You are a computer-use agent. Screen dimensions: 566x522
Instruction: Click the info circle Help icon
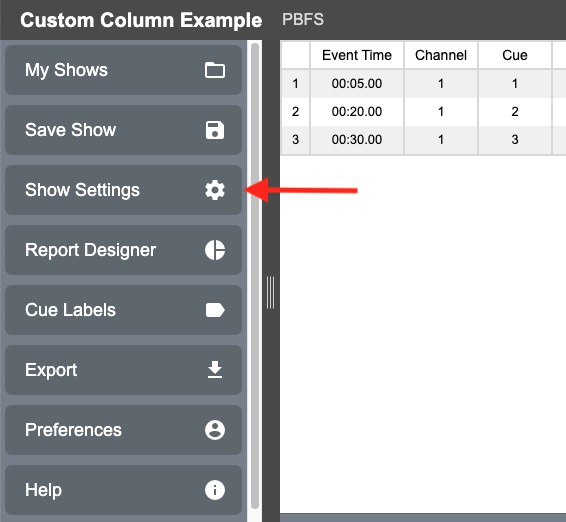[215, 490]
